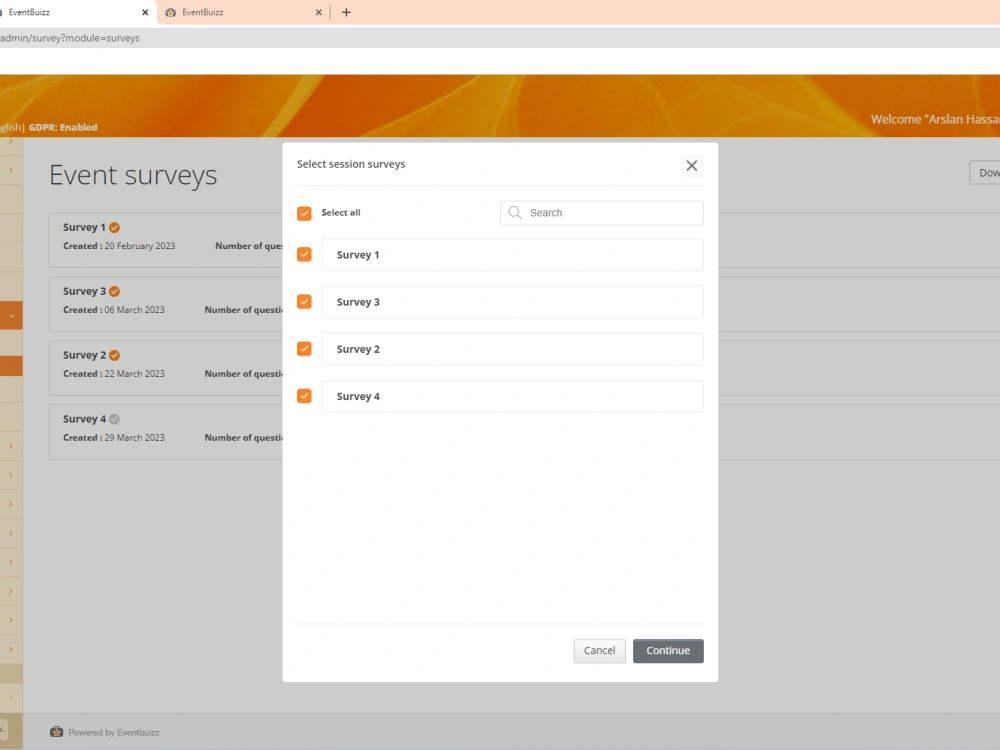Click the checkmark status icon beside Survey 1

click(114, 227)
